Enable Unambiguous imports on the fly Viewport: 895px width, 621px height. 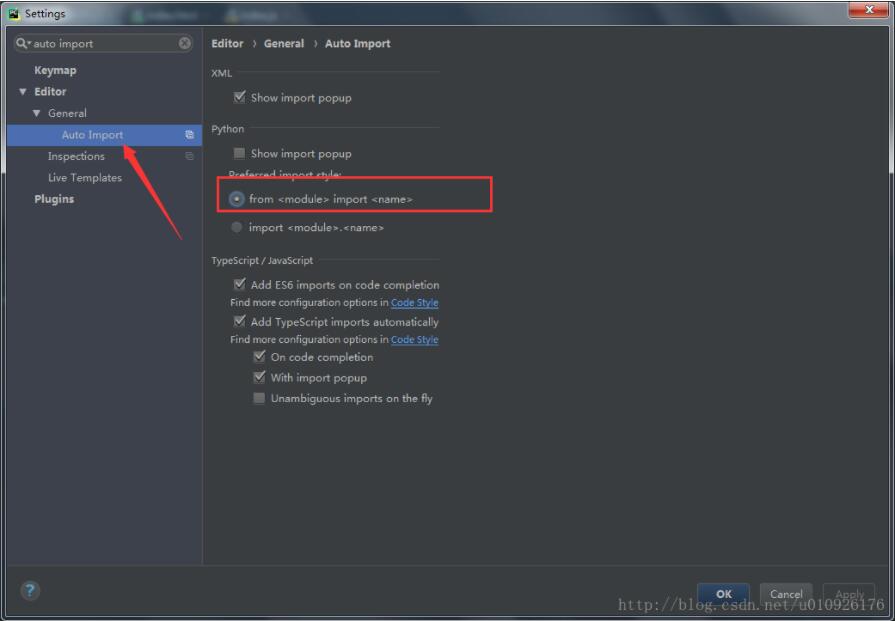click(x=258, y=398)
